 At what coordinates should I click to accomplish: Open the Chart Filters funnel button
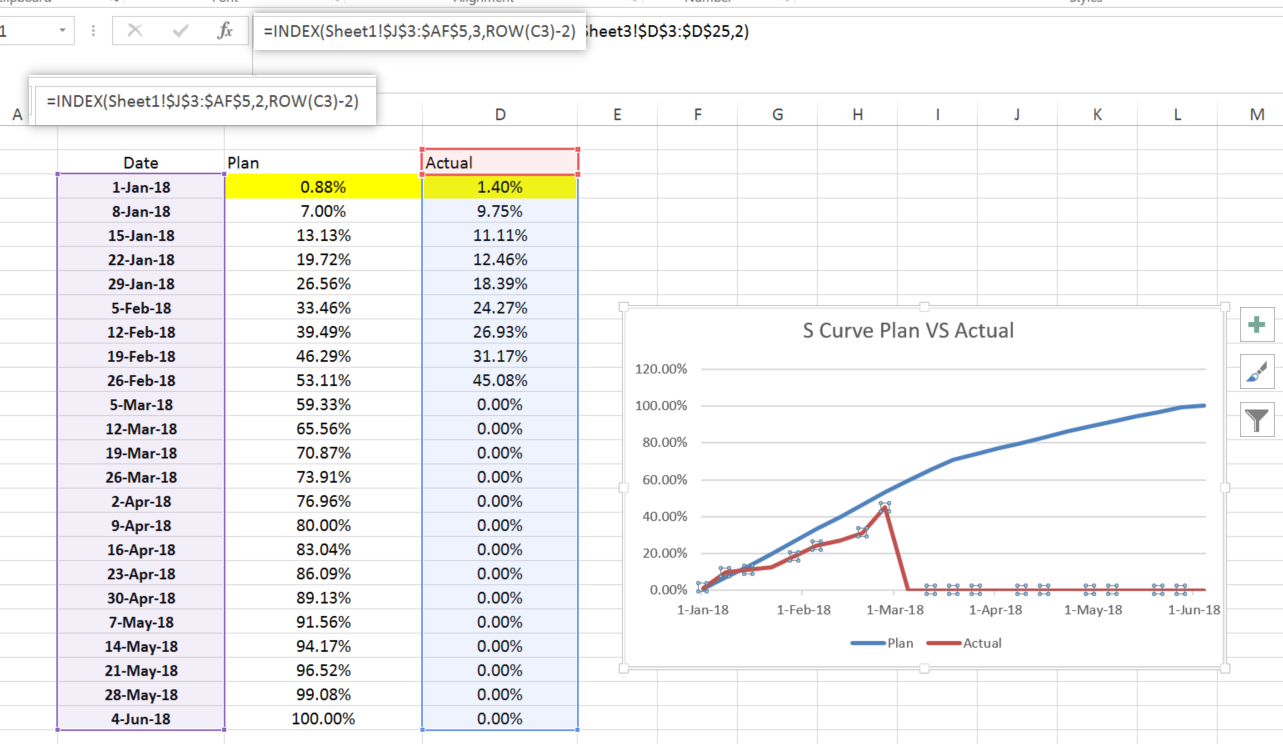coord(1257,419)
